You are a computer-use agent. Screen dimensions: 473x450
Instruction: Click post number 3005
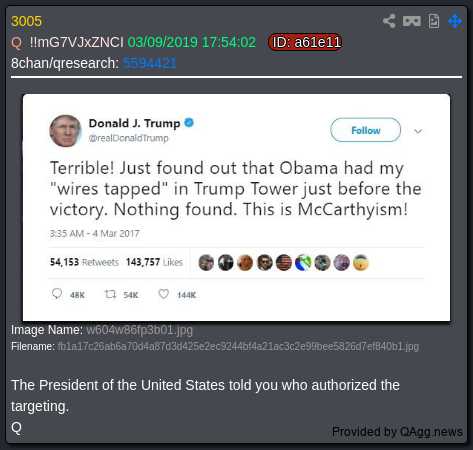pyautogui.click(x=26, y=21)
